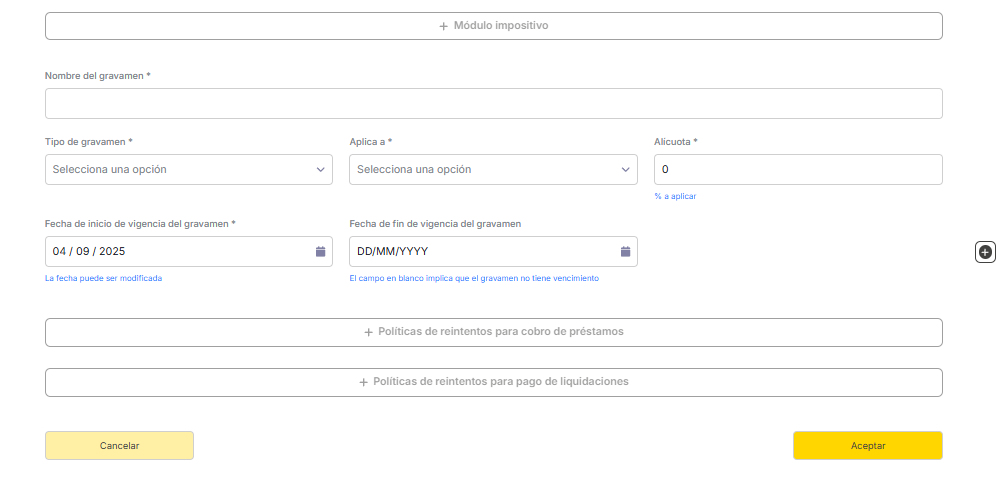Viewport: 1008px width, 477px height.
Task: Open the Tipo de gravamen dropdown
Action: 180,170
